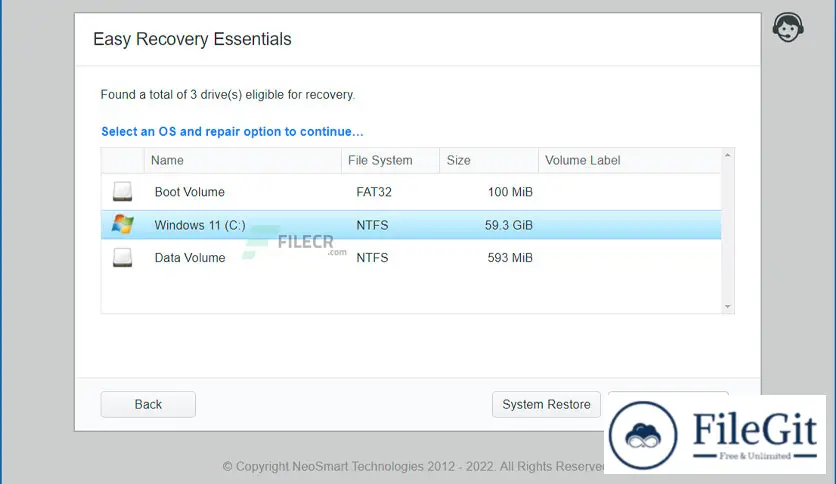Screen dimensions: 836x484
Task: Select the "Windows 11 (C:)" entry
Action: tap(200, 225)
